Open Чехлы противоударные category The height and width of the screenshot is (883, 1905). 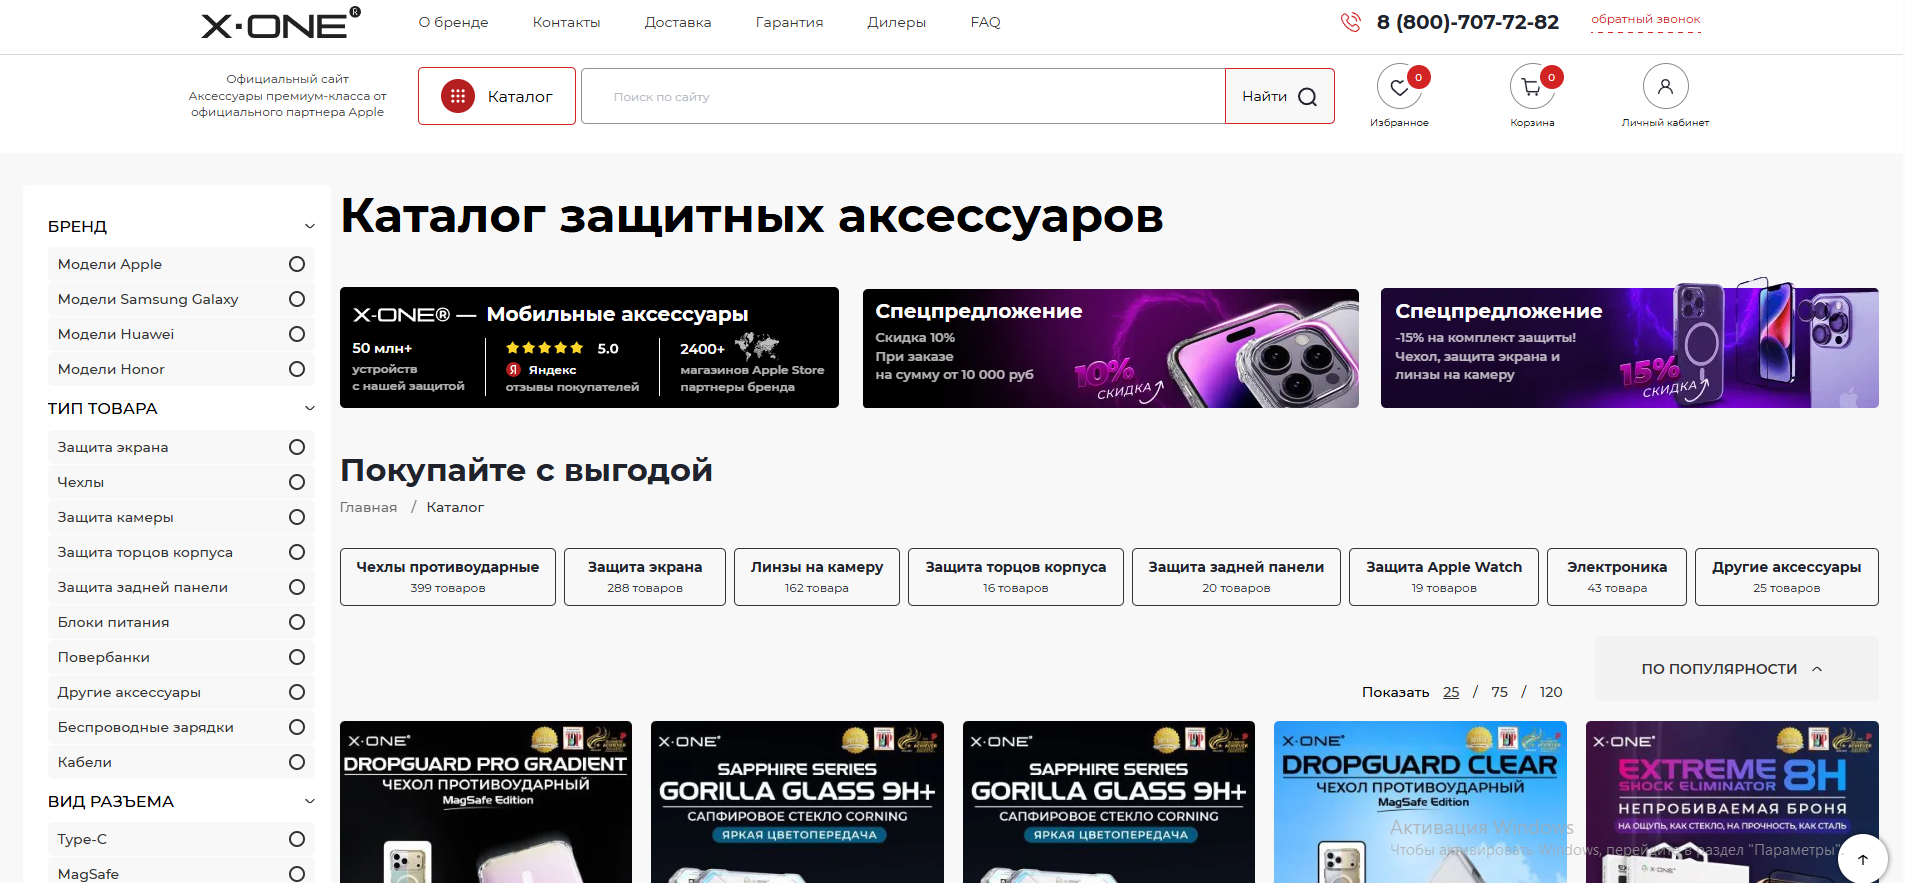(x=448, y=577)
